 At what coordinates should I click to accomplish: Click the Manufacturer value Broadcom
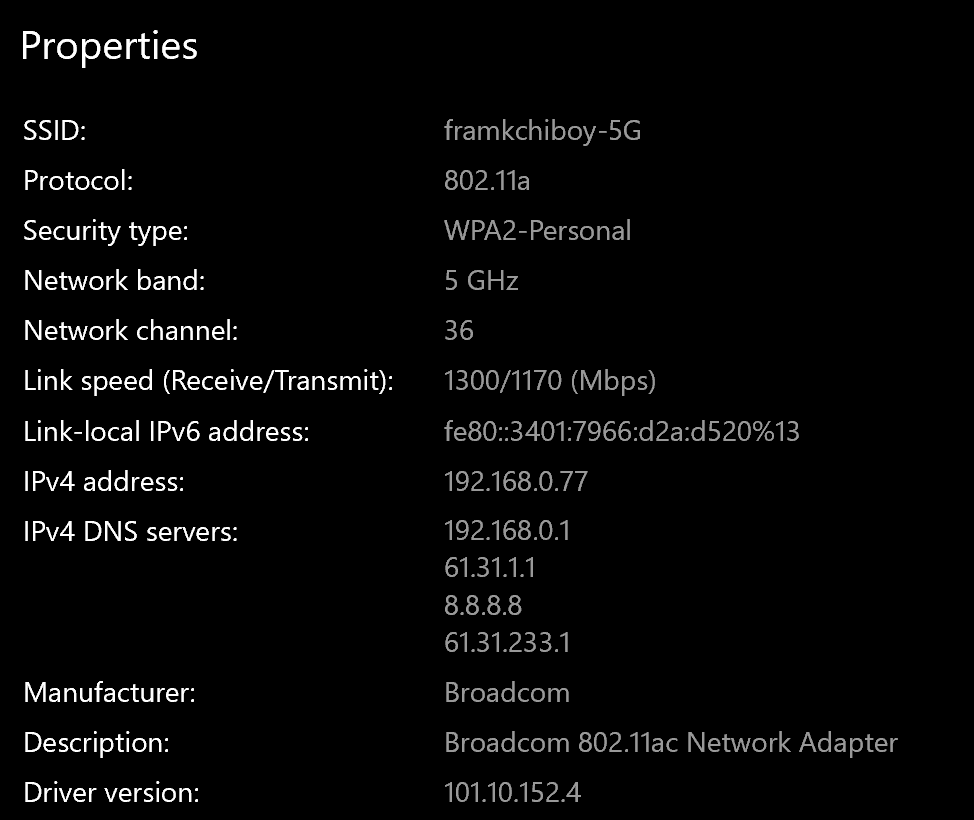tap(507, 693)
